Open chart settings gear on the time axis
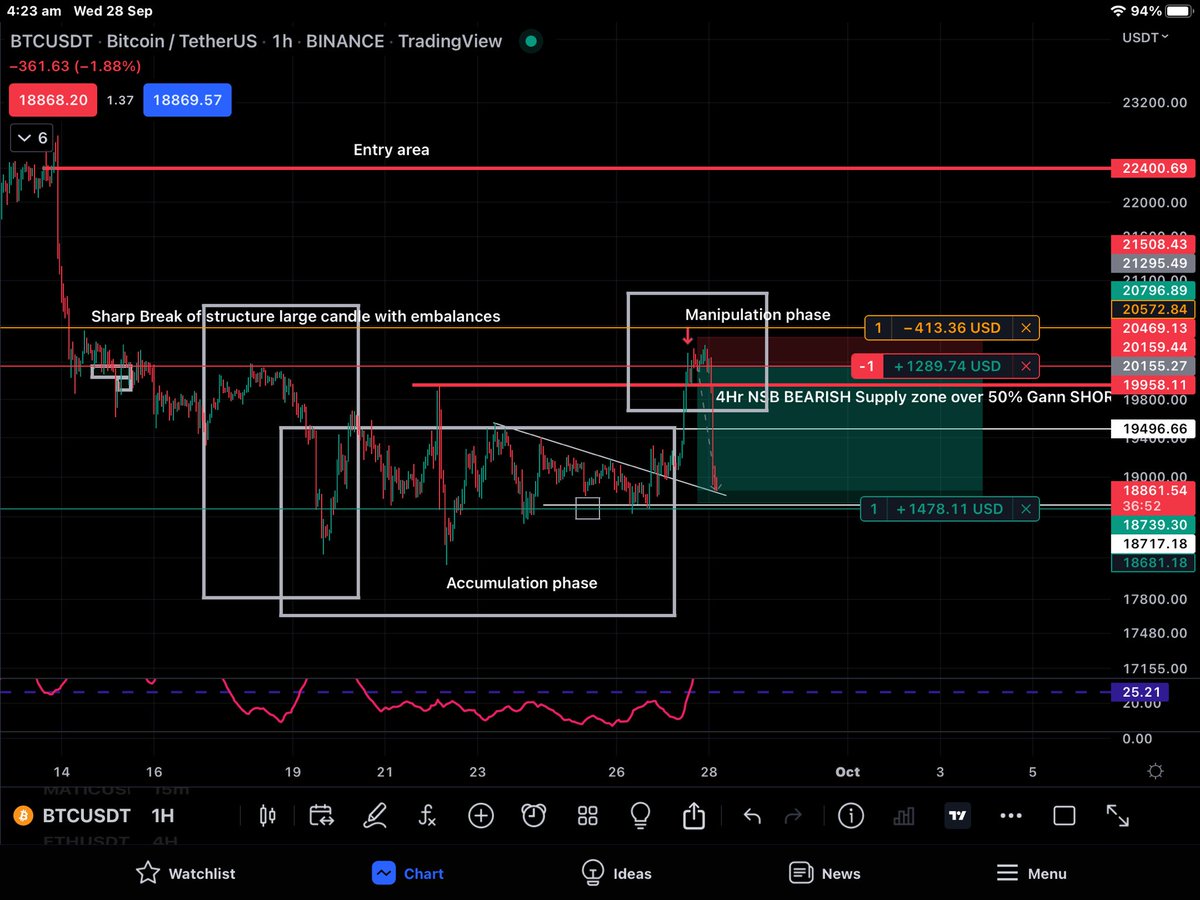The height and width of the screenshot is (900, 1200). click(1156, 771)
